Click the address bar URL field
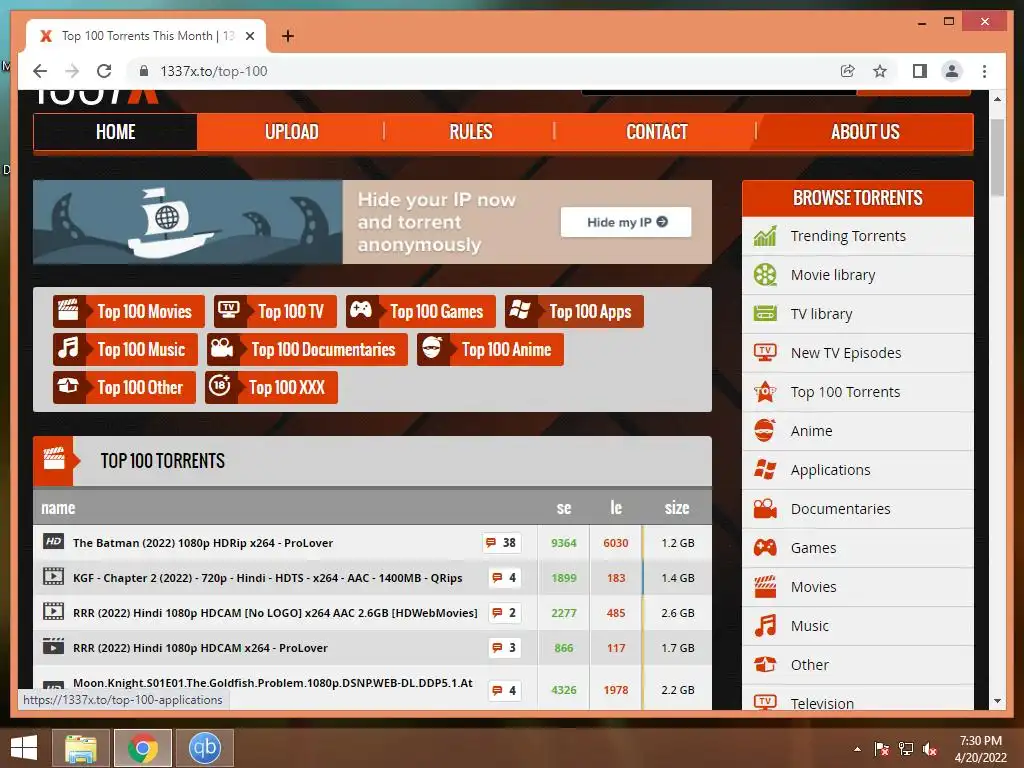This screenshot has width=1024, height=768. click(x=483, y=71)
